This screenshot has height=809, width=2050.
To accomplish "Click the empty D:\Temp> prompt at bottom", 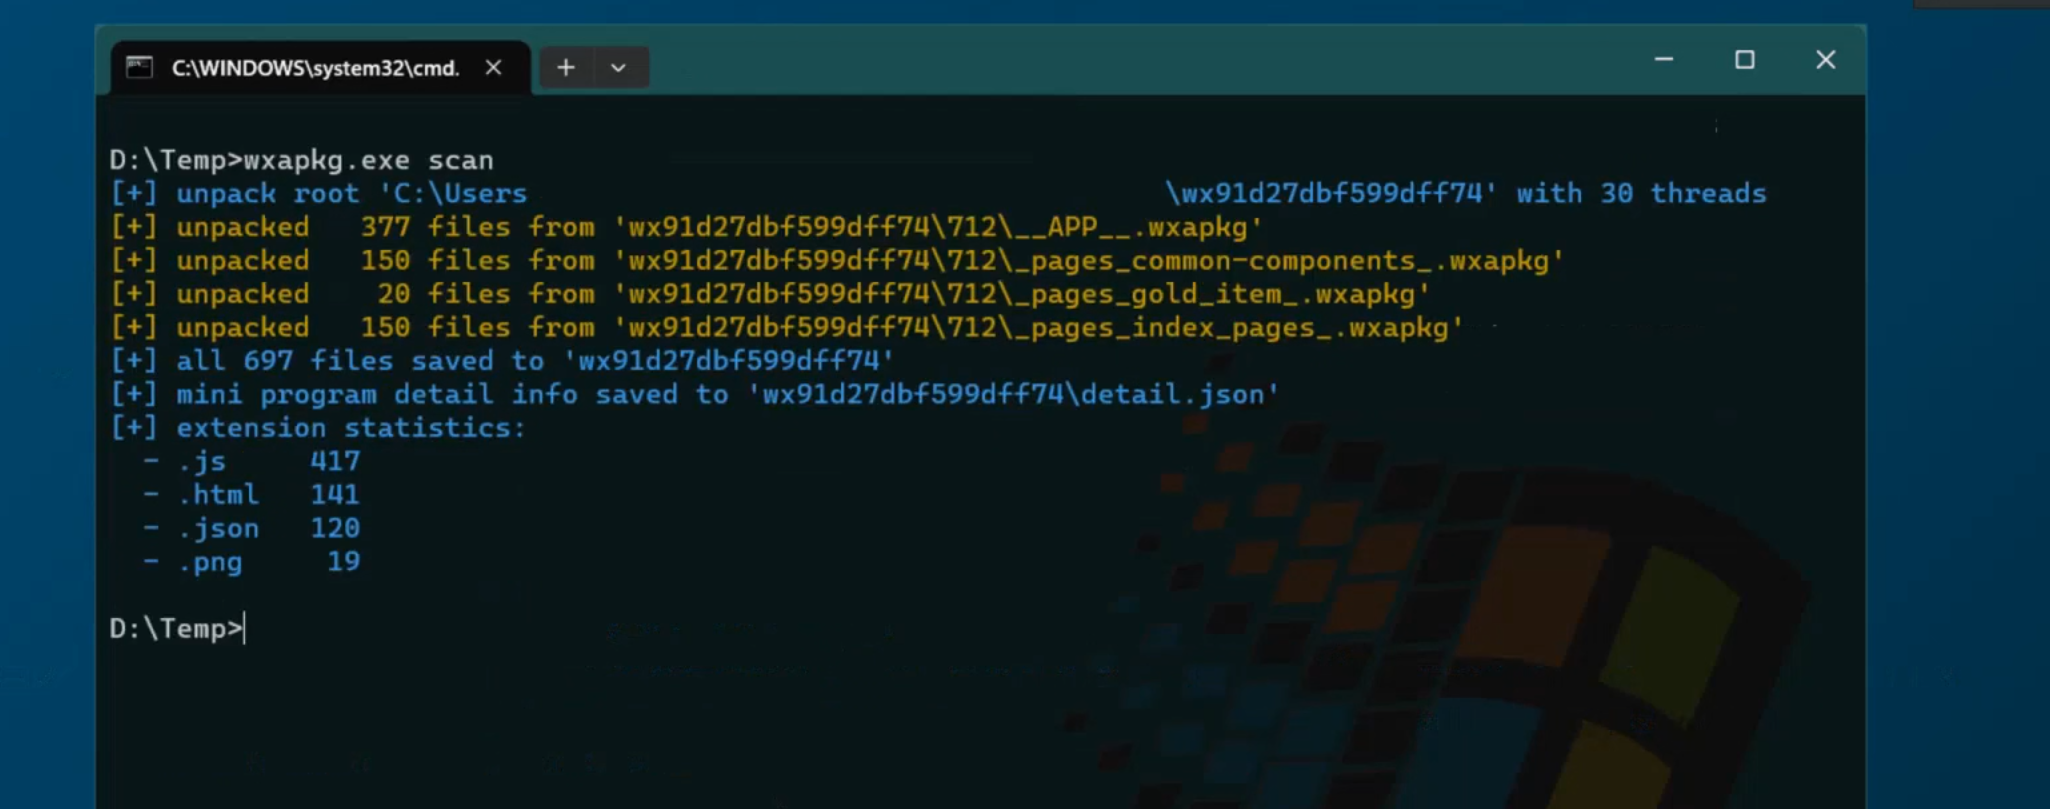I will 177,628.
